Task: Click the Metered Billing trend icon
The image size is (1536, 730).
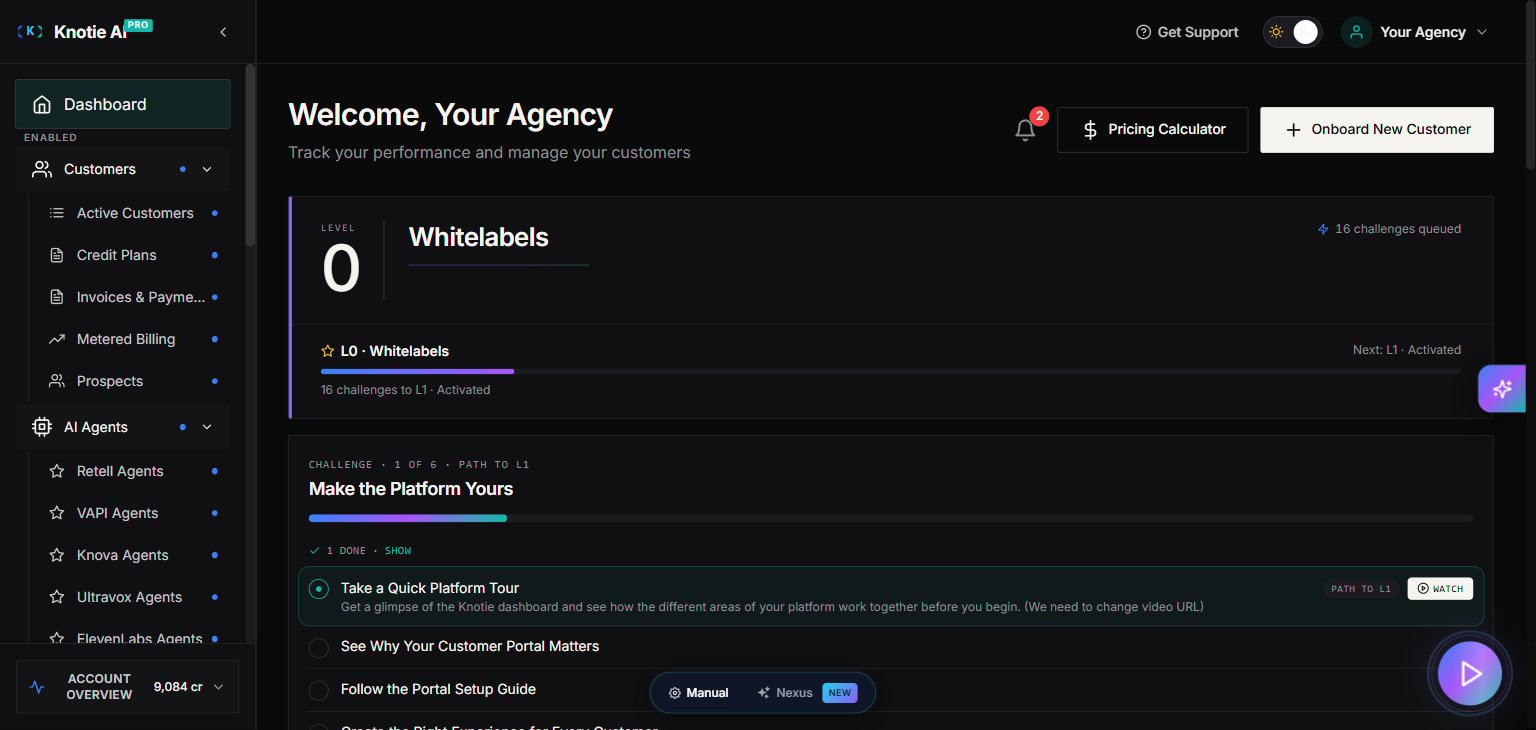Action: pos(57,339)
